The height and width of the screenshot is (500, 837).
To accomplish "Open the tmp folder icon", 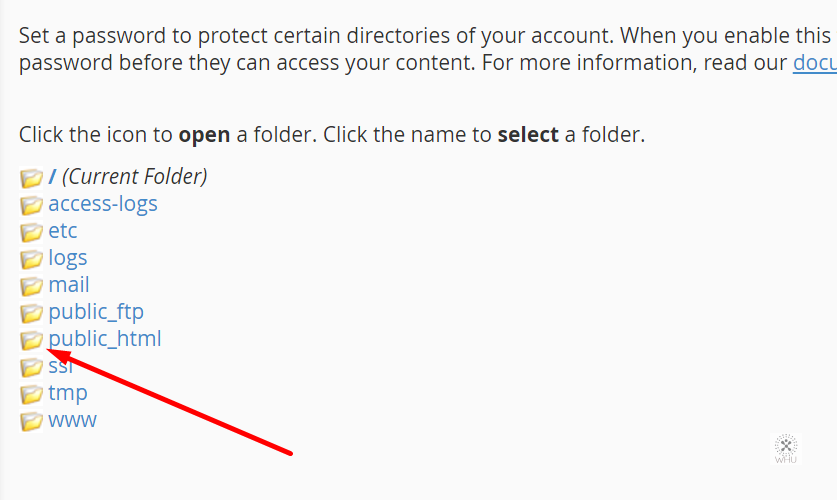I will [31, 394].
